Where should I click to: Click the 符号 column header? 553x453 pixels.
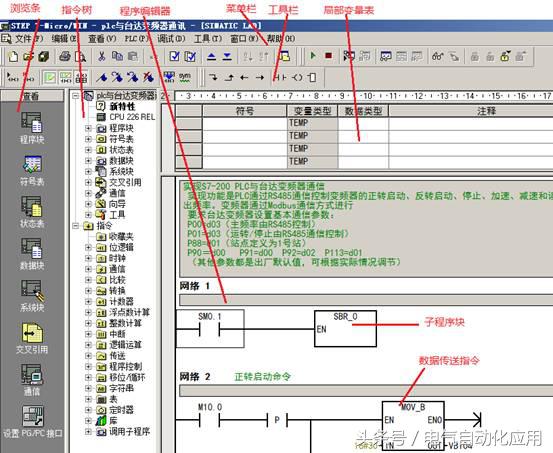pyautogui.click(x=245, y=111)
